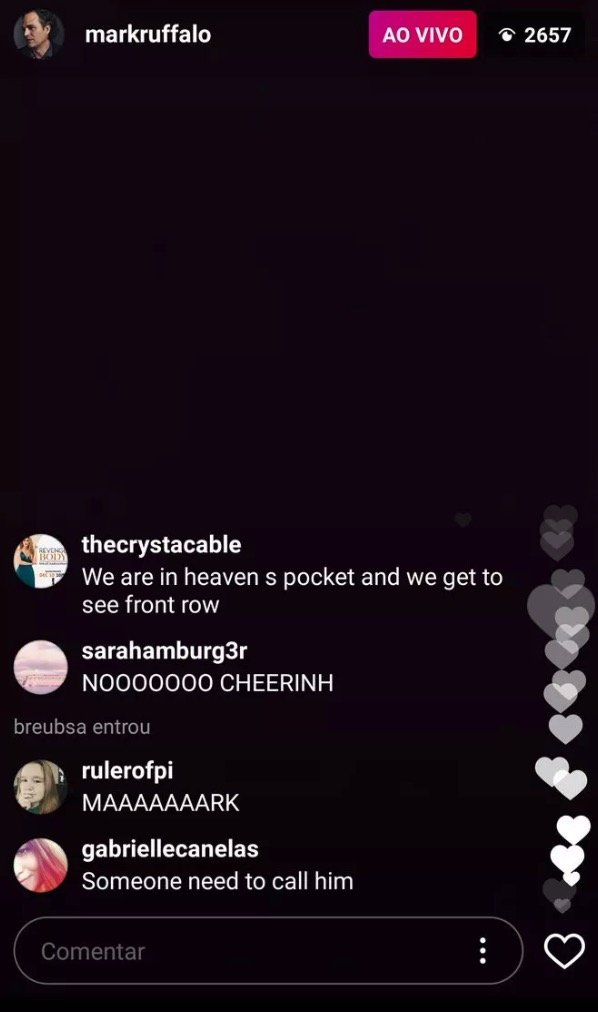Select username gabriellecanelas
This screenshot has height=1012, width=598.
click(170, 849)
